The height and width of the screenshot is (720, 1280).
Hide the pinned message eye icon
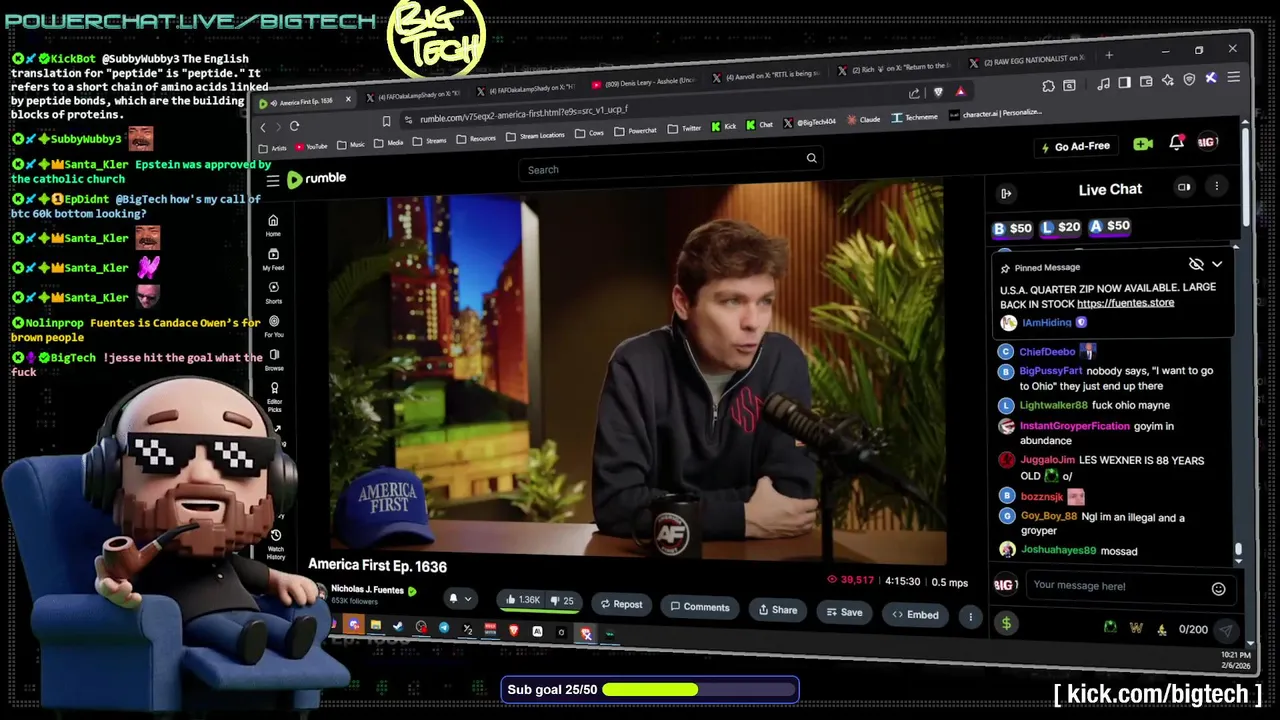click(1196, 264)
